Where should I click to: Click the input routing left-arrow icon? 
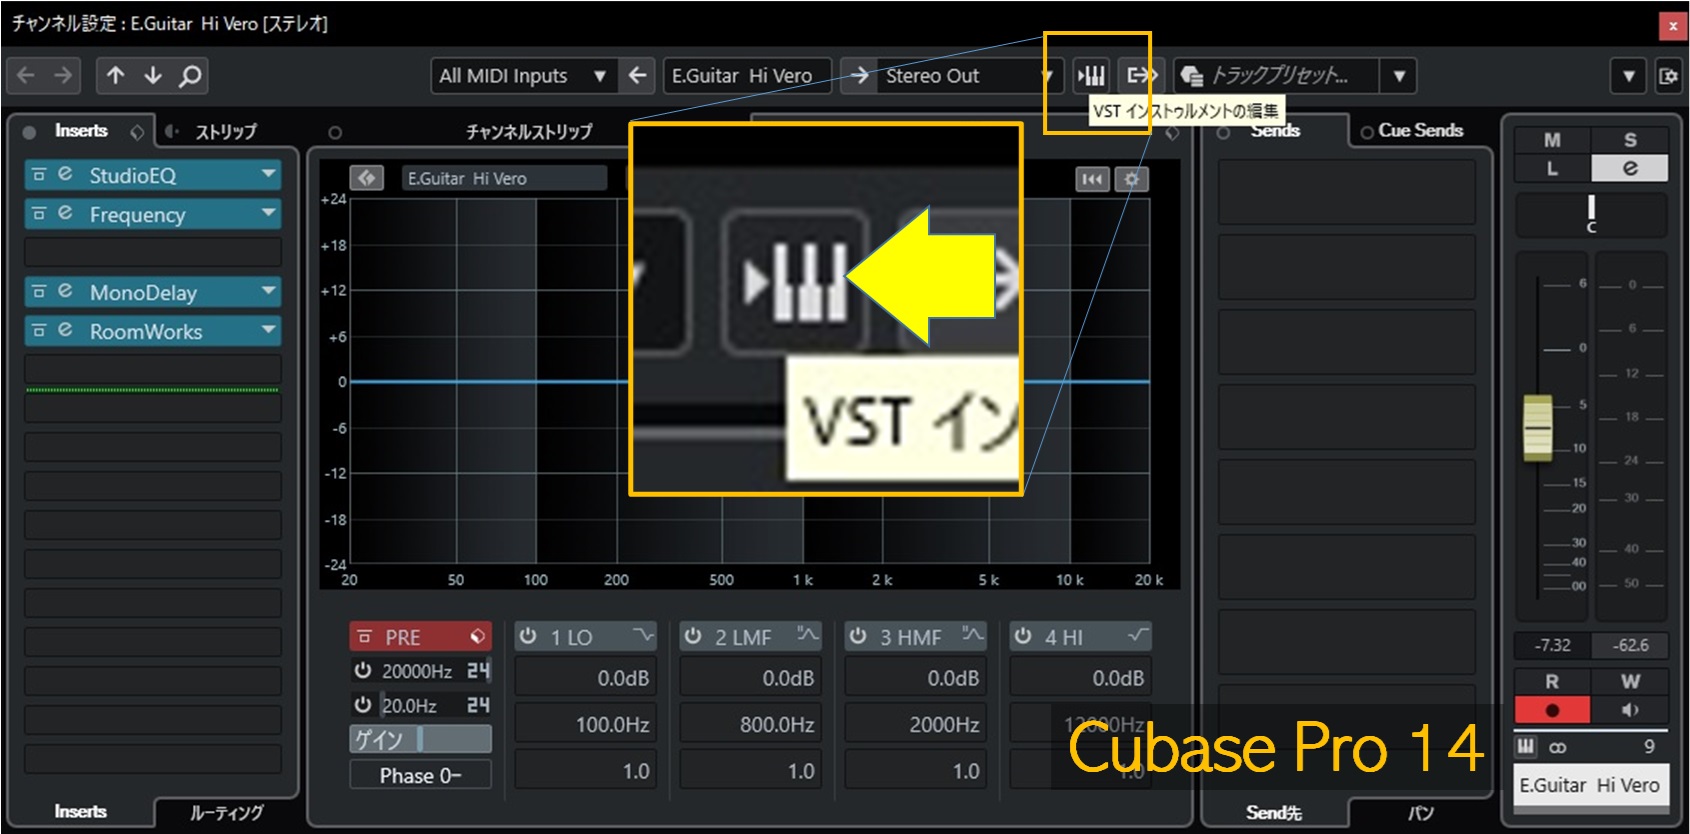point(637,75)
